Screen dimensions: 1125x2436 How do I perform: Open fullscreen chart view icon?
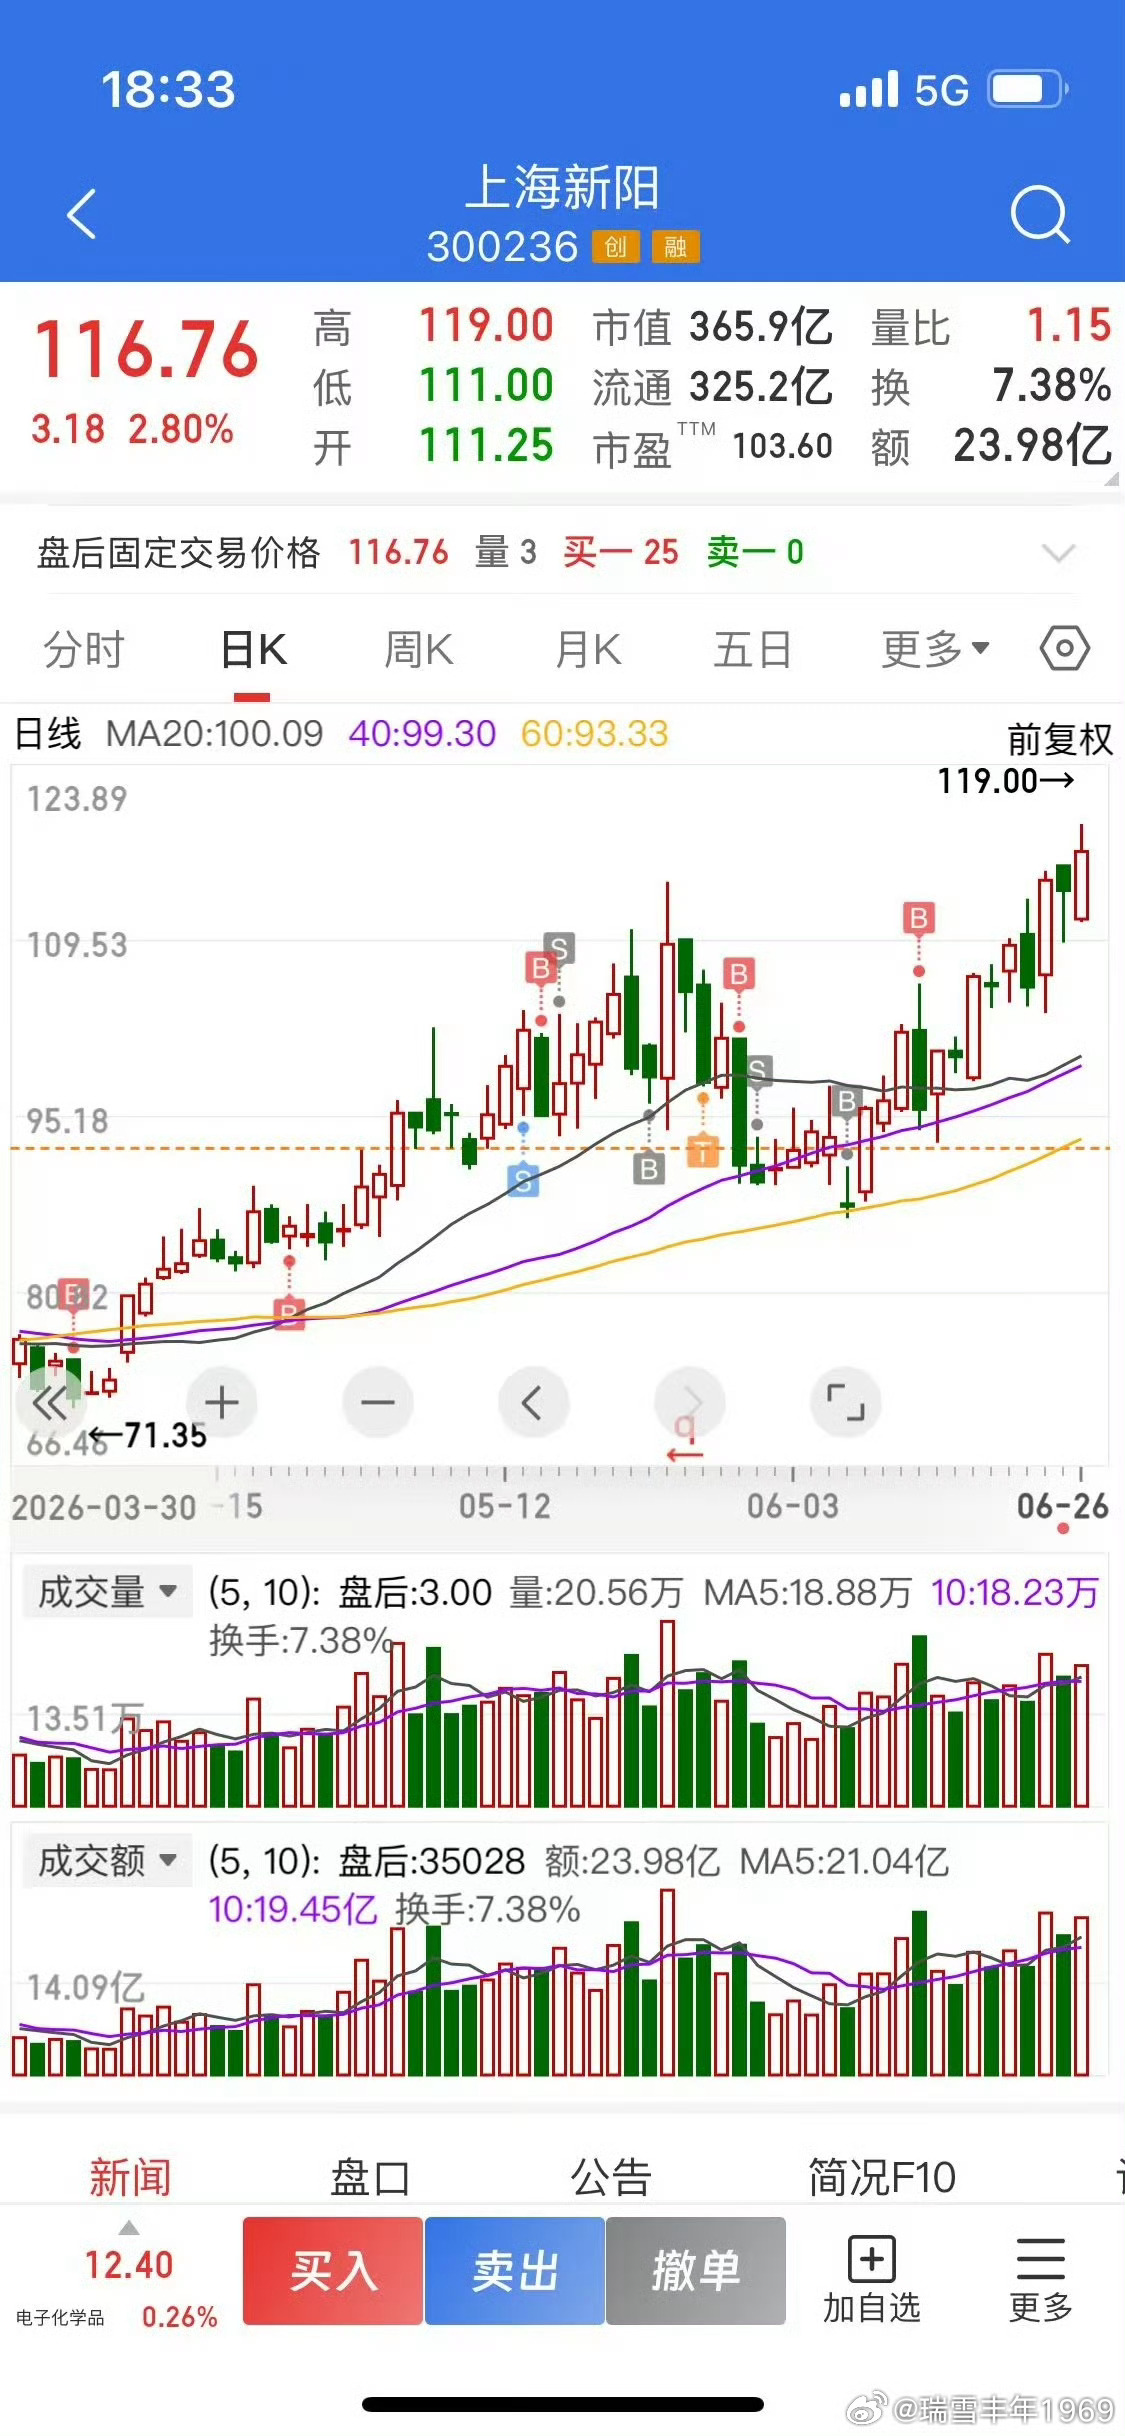(x=845, y=1402)
